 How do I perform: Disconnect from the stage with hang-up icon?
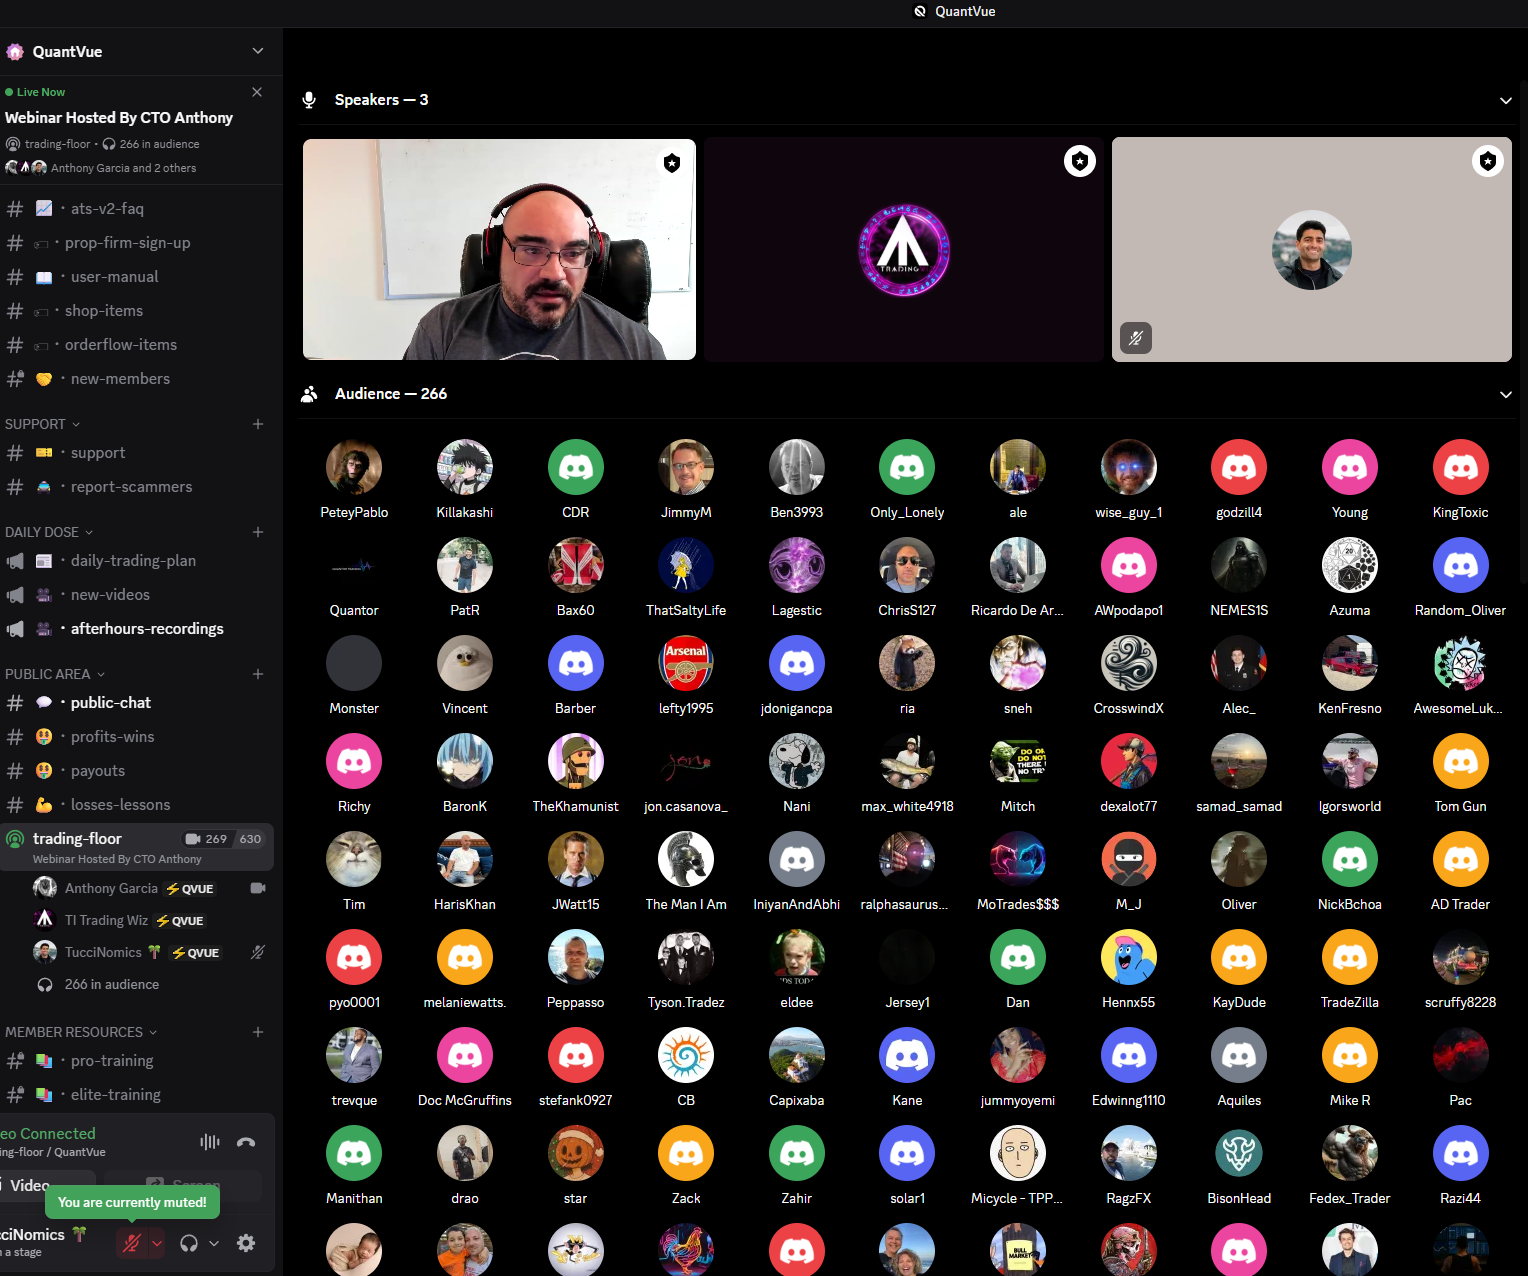point(246,1142)
